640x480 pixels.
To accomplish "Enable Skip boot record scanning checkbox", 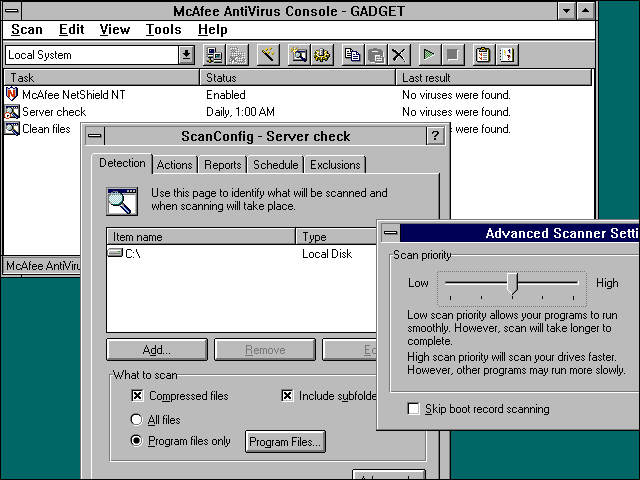I will 413,409.
